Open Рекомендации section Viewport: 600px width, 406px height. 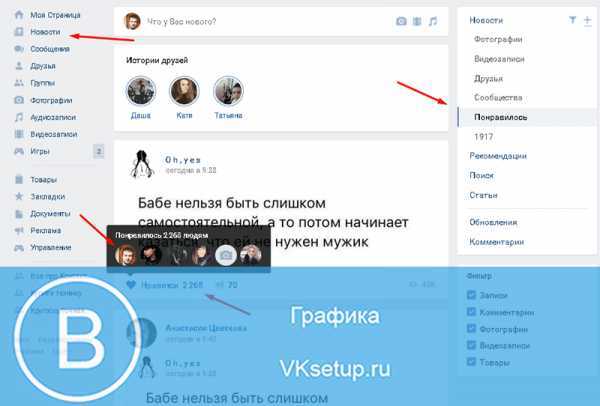pyautogui.click(x=498, y=156)
